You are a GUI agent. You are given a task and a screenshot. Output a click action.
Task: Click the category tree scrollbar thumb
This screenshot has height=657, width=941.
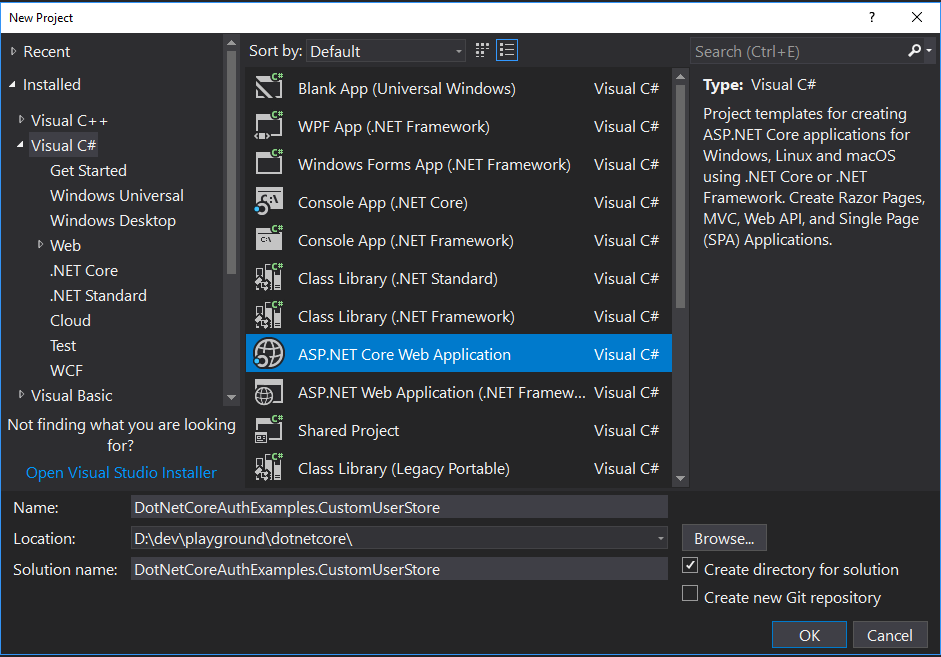(231, 163)
